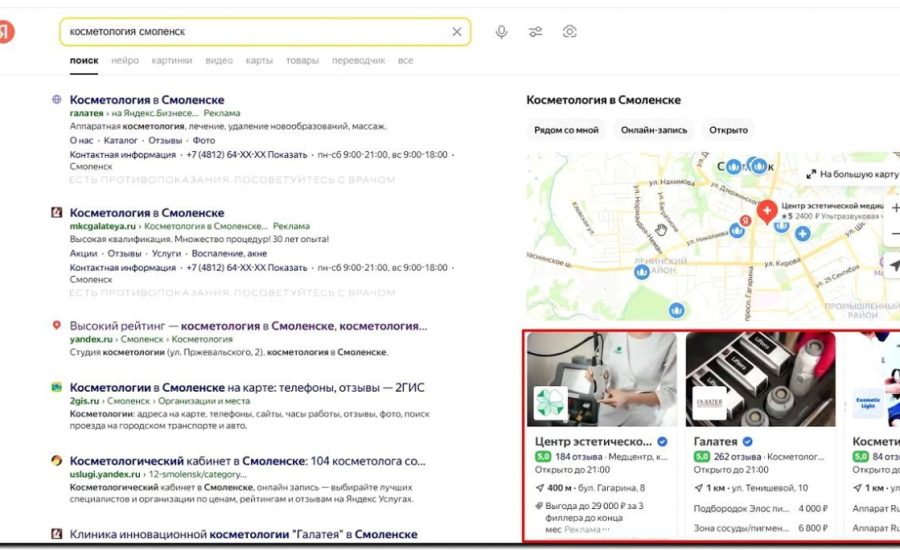Apply the Рядом со мной filter
Screen dimensions: 900x550
click(566, 130)
